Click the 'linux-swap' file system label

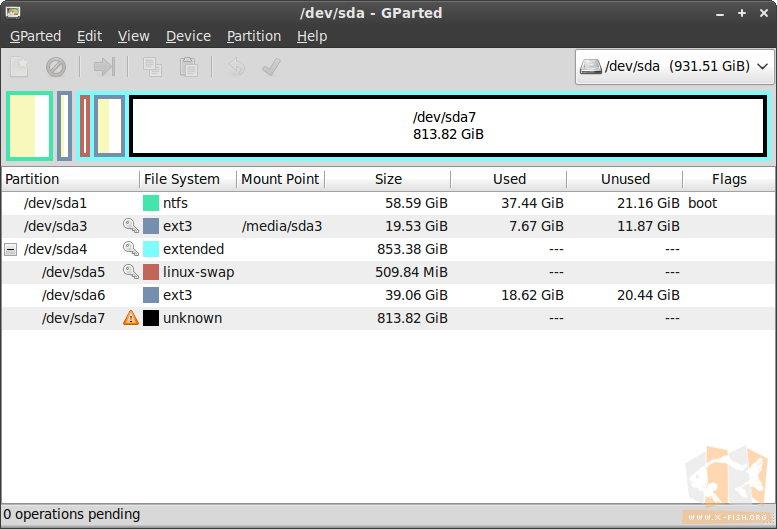[x=199, y=272]
